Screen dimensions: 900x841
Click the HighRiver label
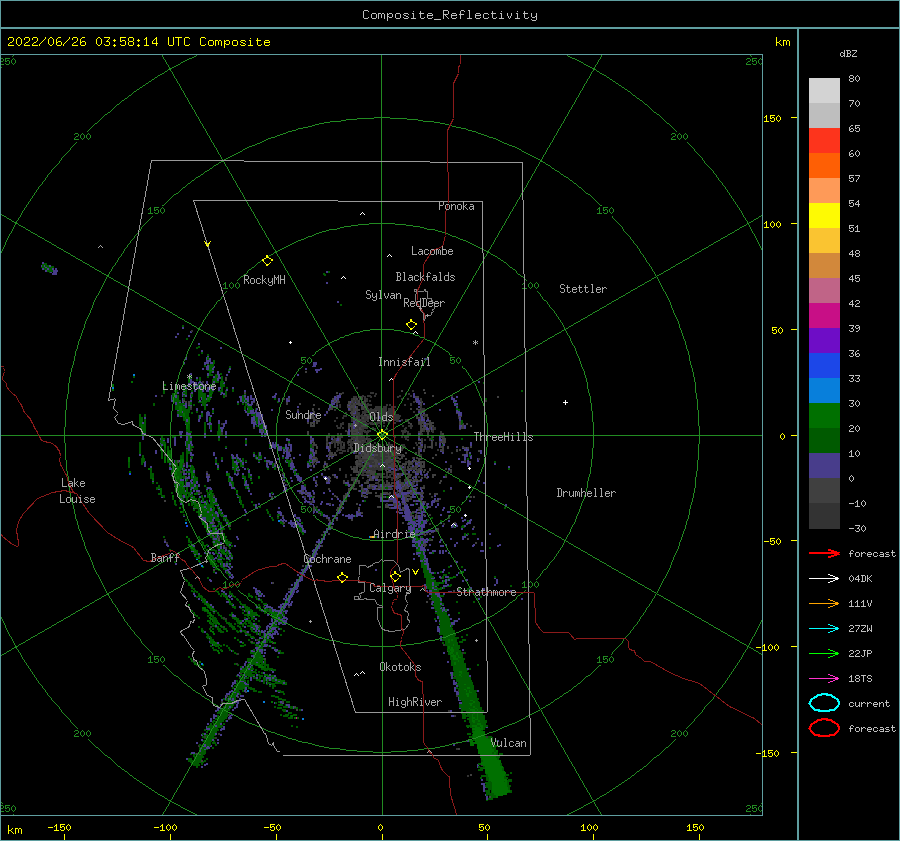(x=415, y=702)
